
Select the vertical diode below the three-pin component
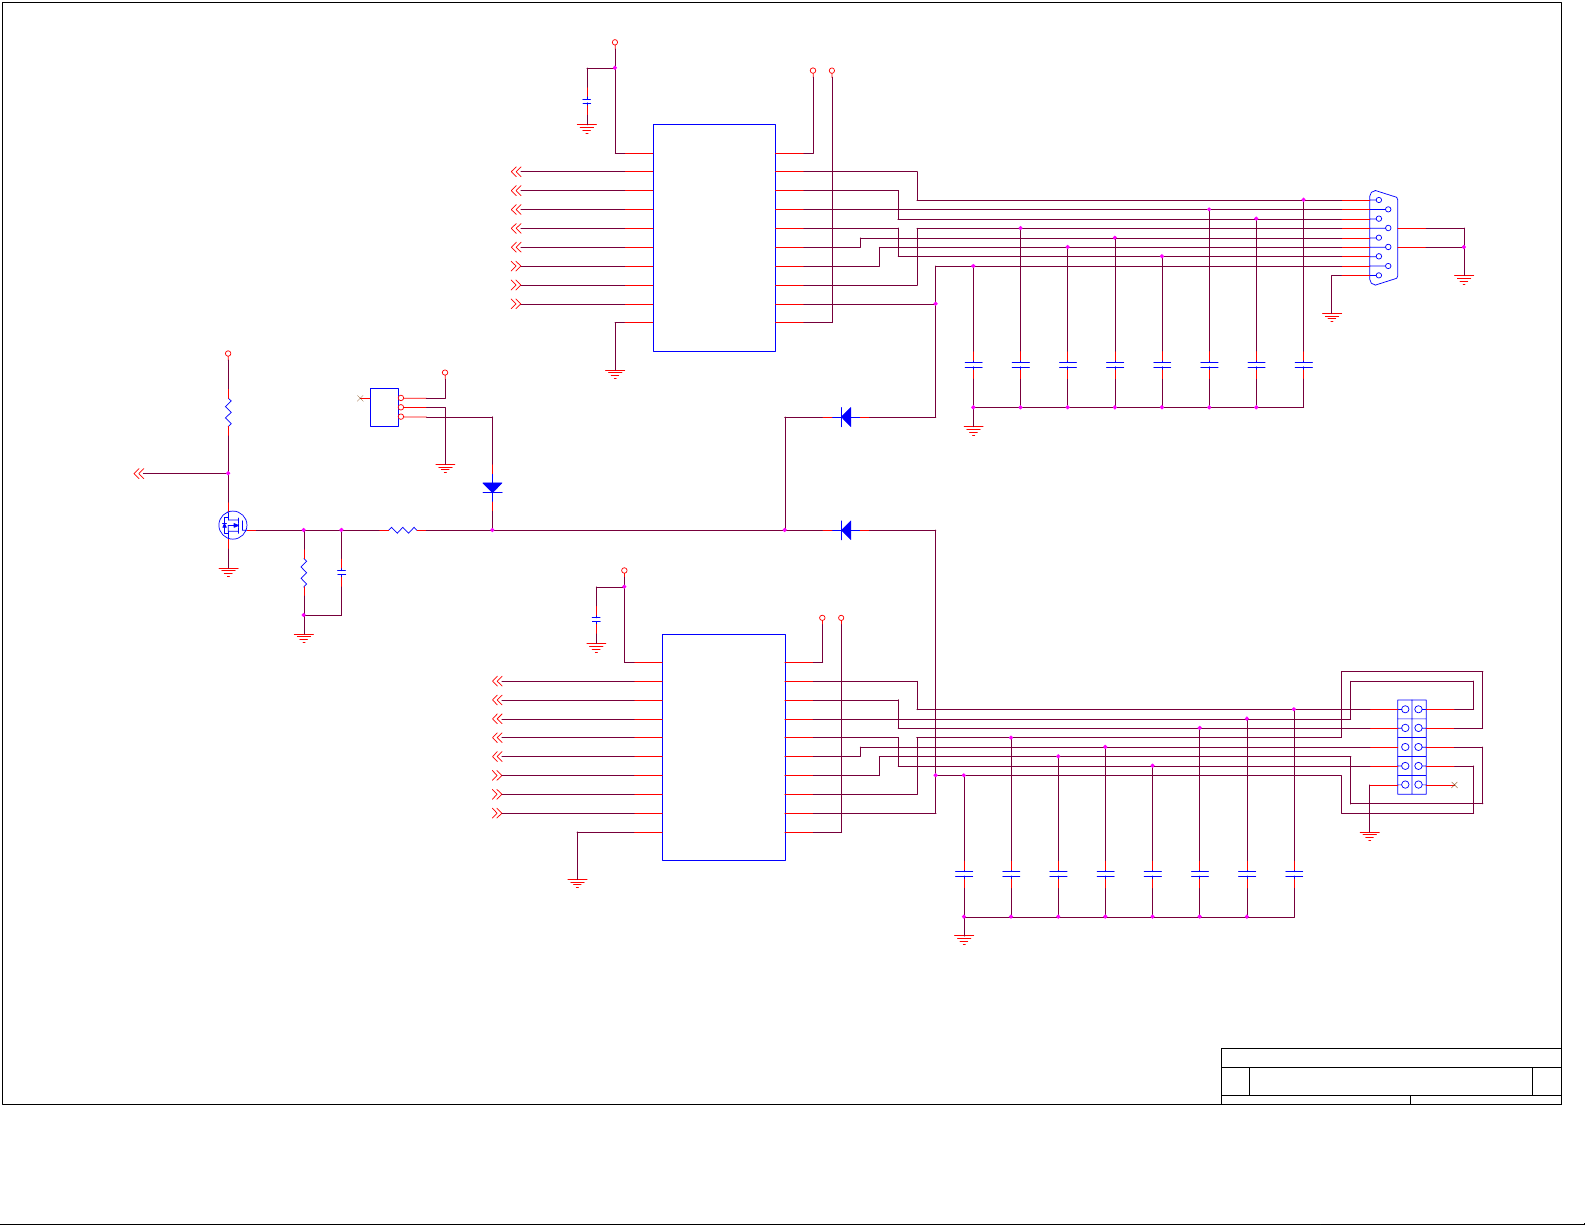coord(492,488)
